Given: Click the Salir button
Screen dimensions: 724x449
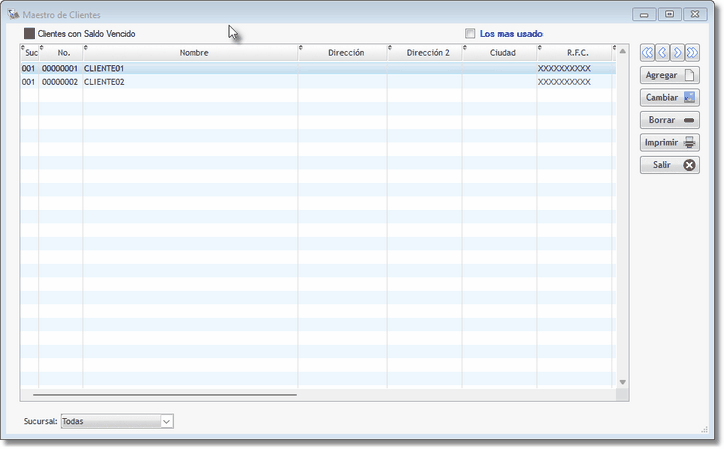Looking at the screenshot, I should (670, 165).
